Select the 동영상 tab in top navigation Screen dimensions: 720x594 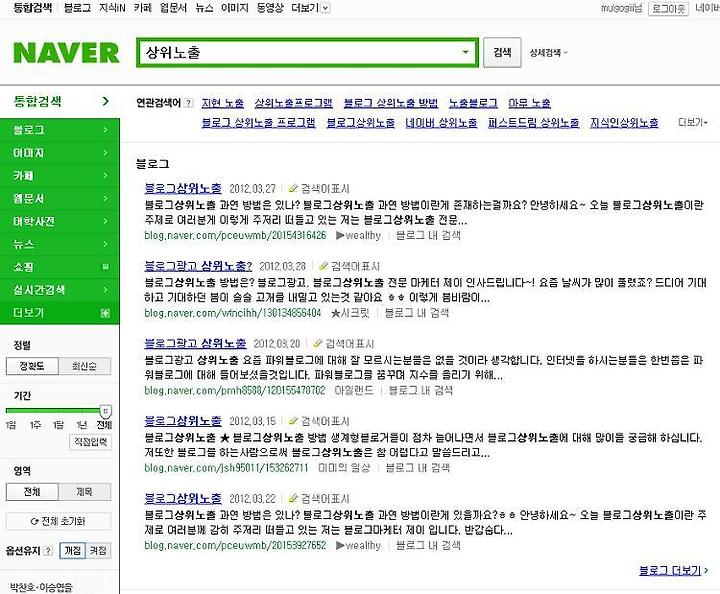270,8
